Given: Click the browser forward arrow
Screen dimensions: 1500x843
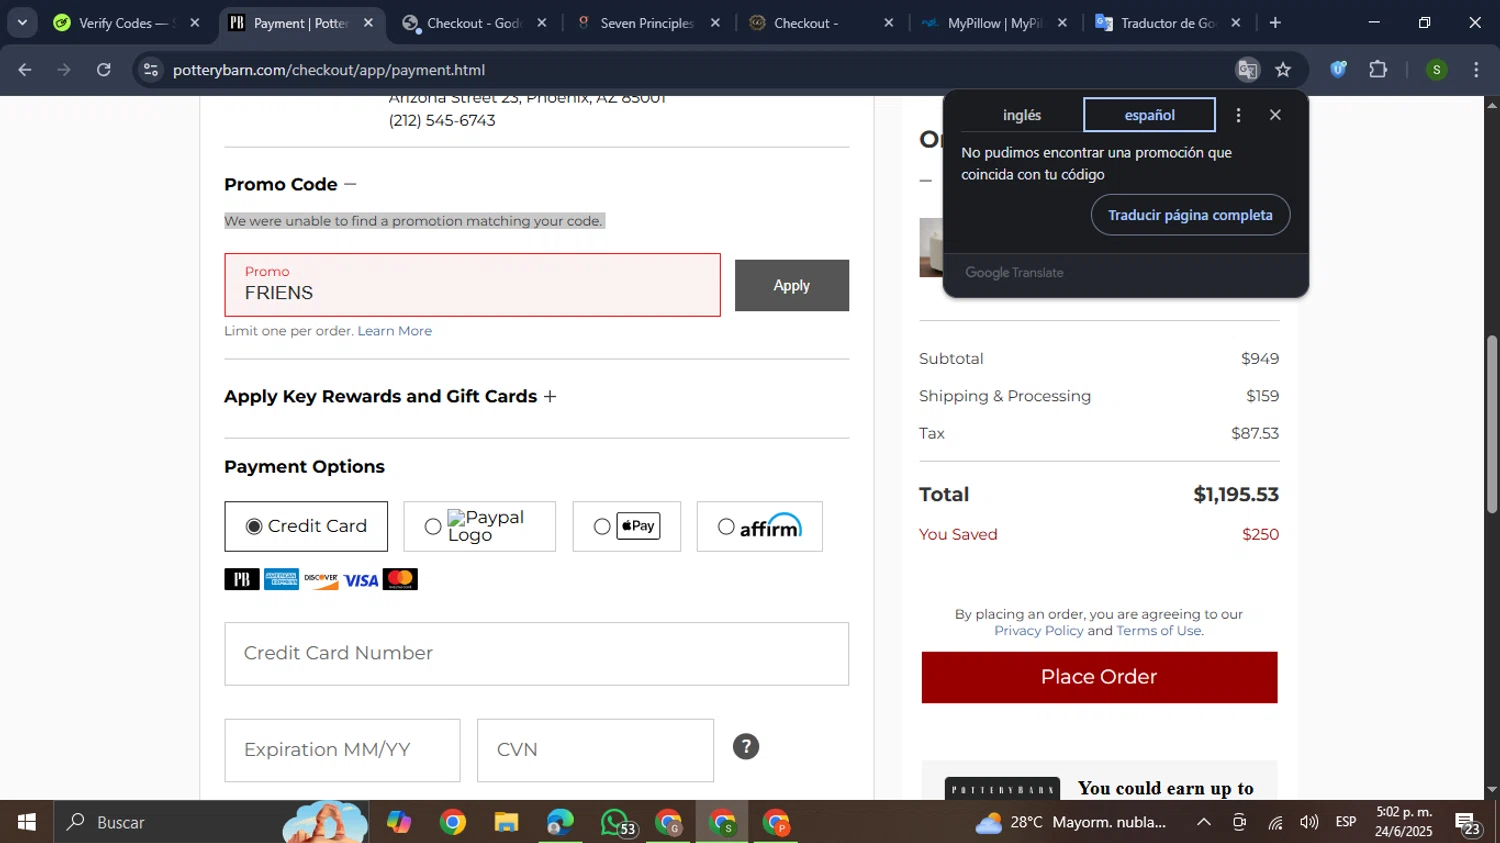Looking at the screenshot, I should 64,70.
